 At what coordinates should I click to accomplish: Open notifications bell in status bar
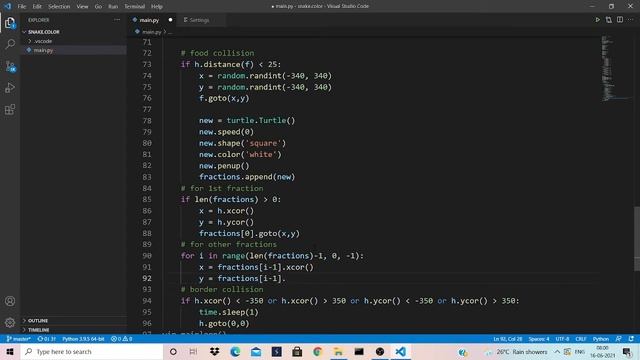[x=631, y=339]
